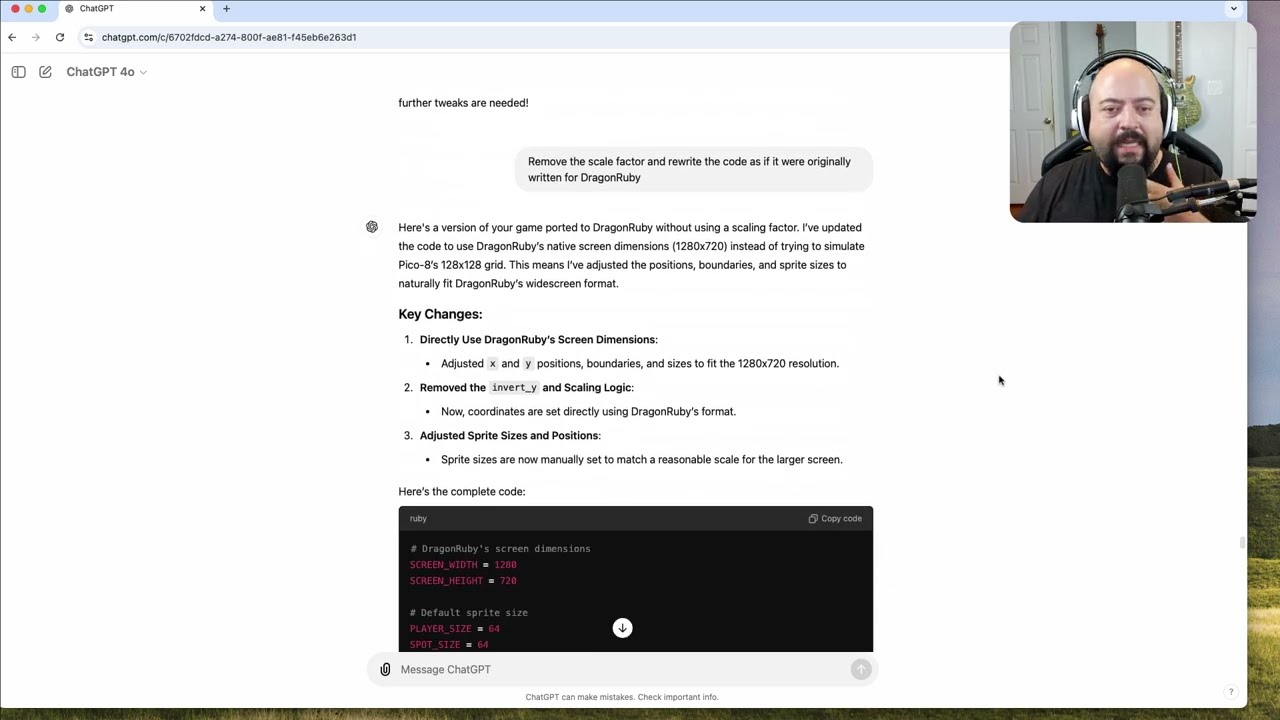Image resolution: width=1280 pixels, height=720 pixels.
Task: Click the send message arrow button
Action: point(861,669)
